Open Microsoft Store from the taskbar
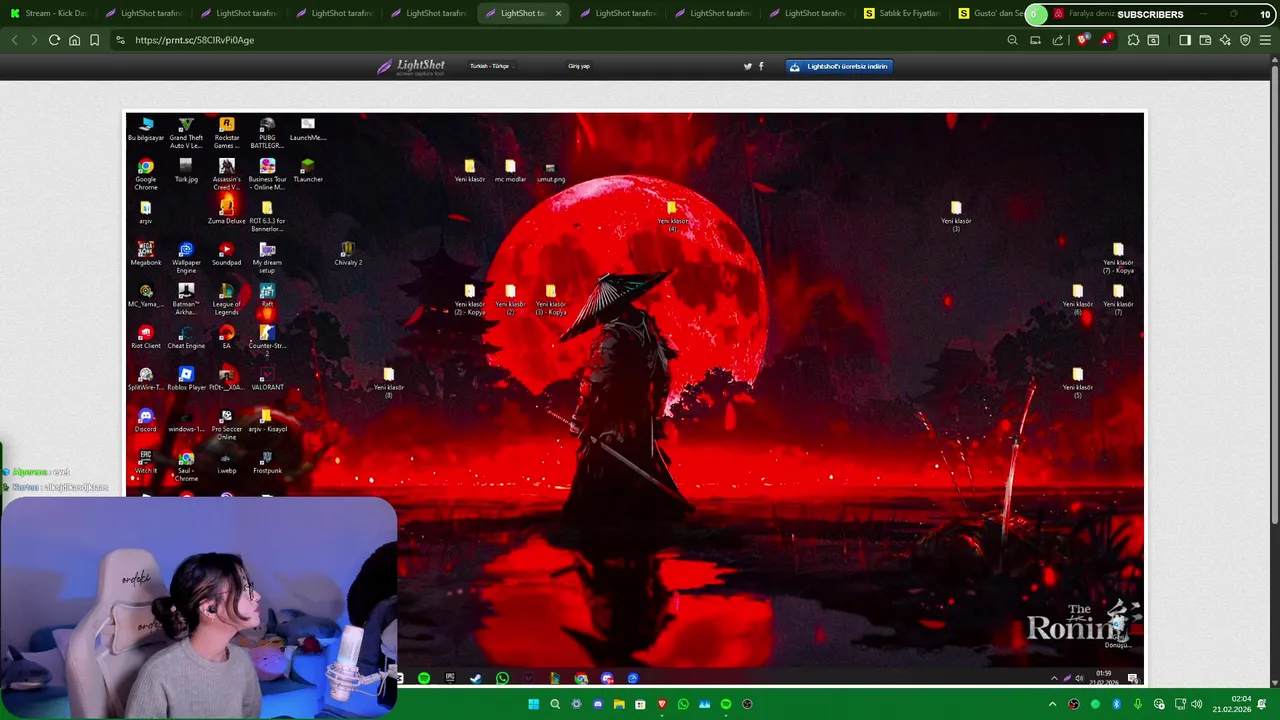The width and height of the screenshot is (1280, 720). point(640,704)
